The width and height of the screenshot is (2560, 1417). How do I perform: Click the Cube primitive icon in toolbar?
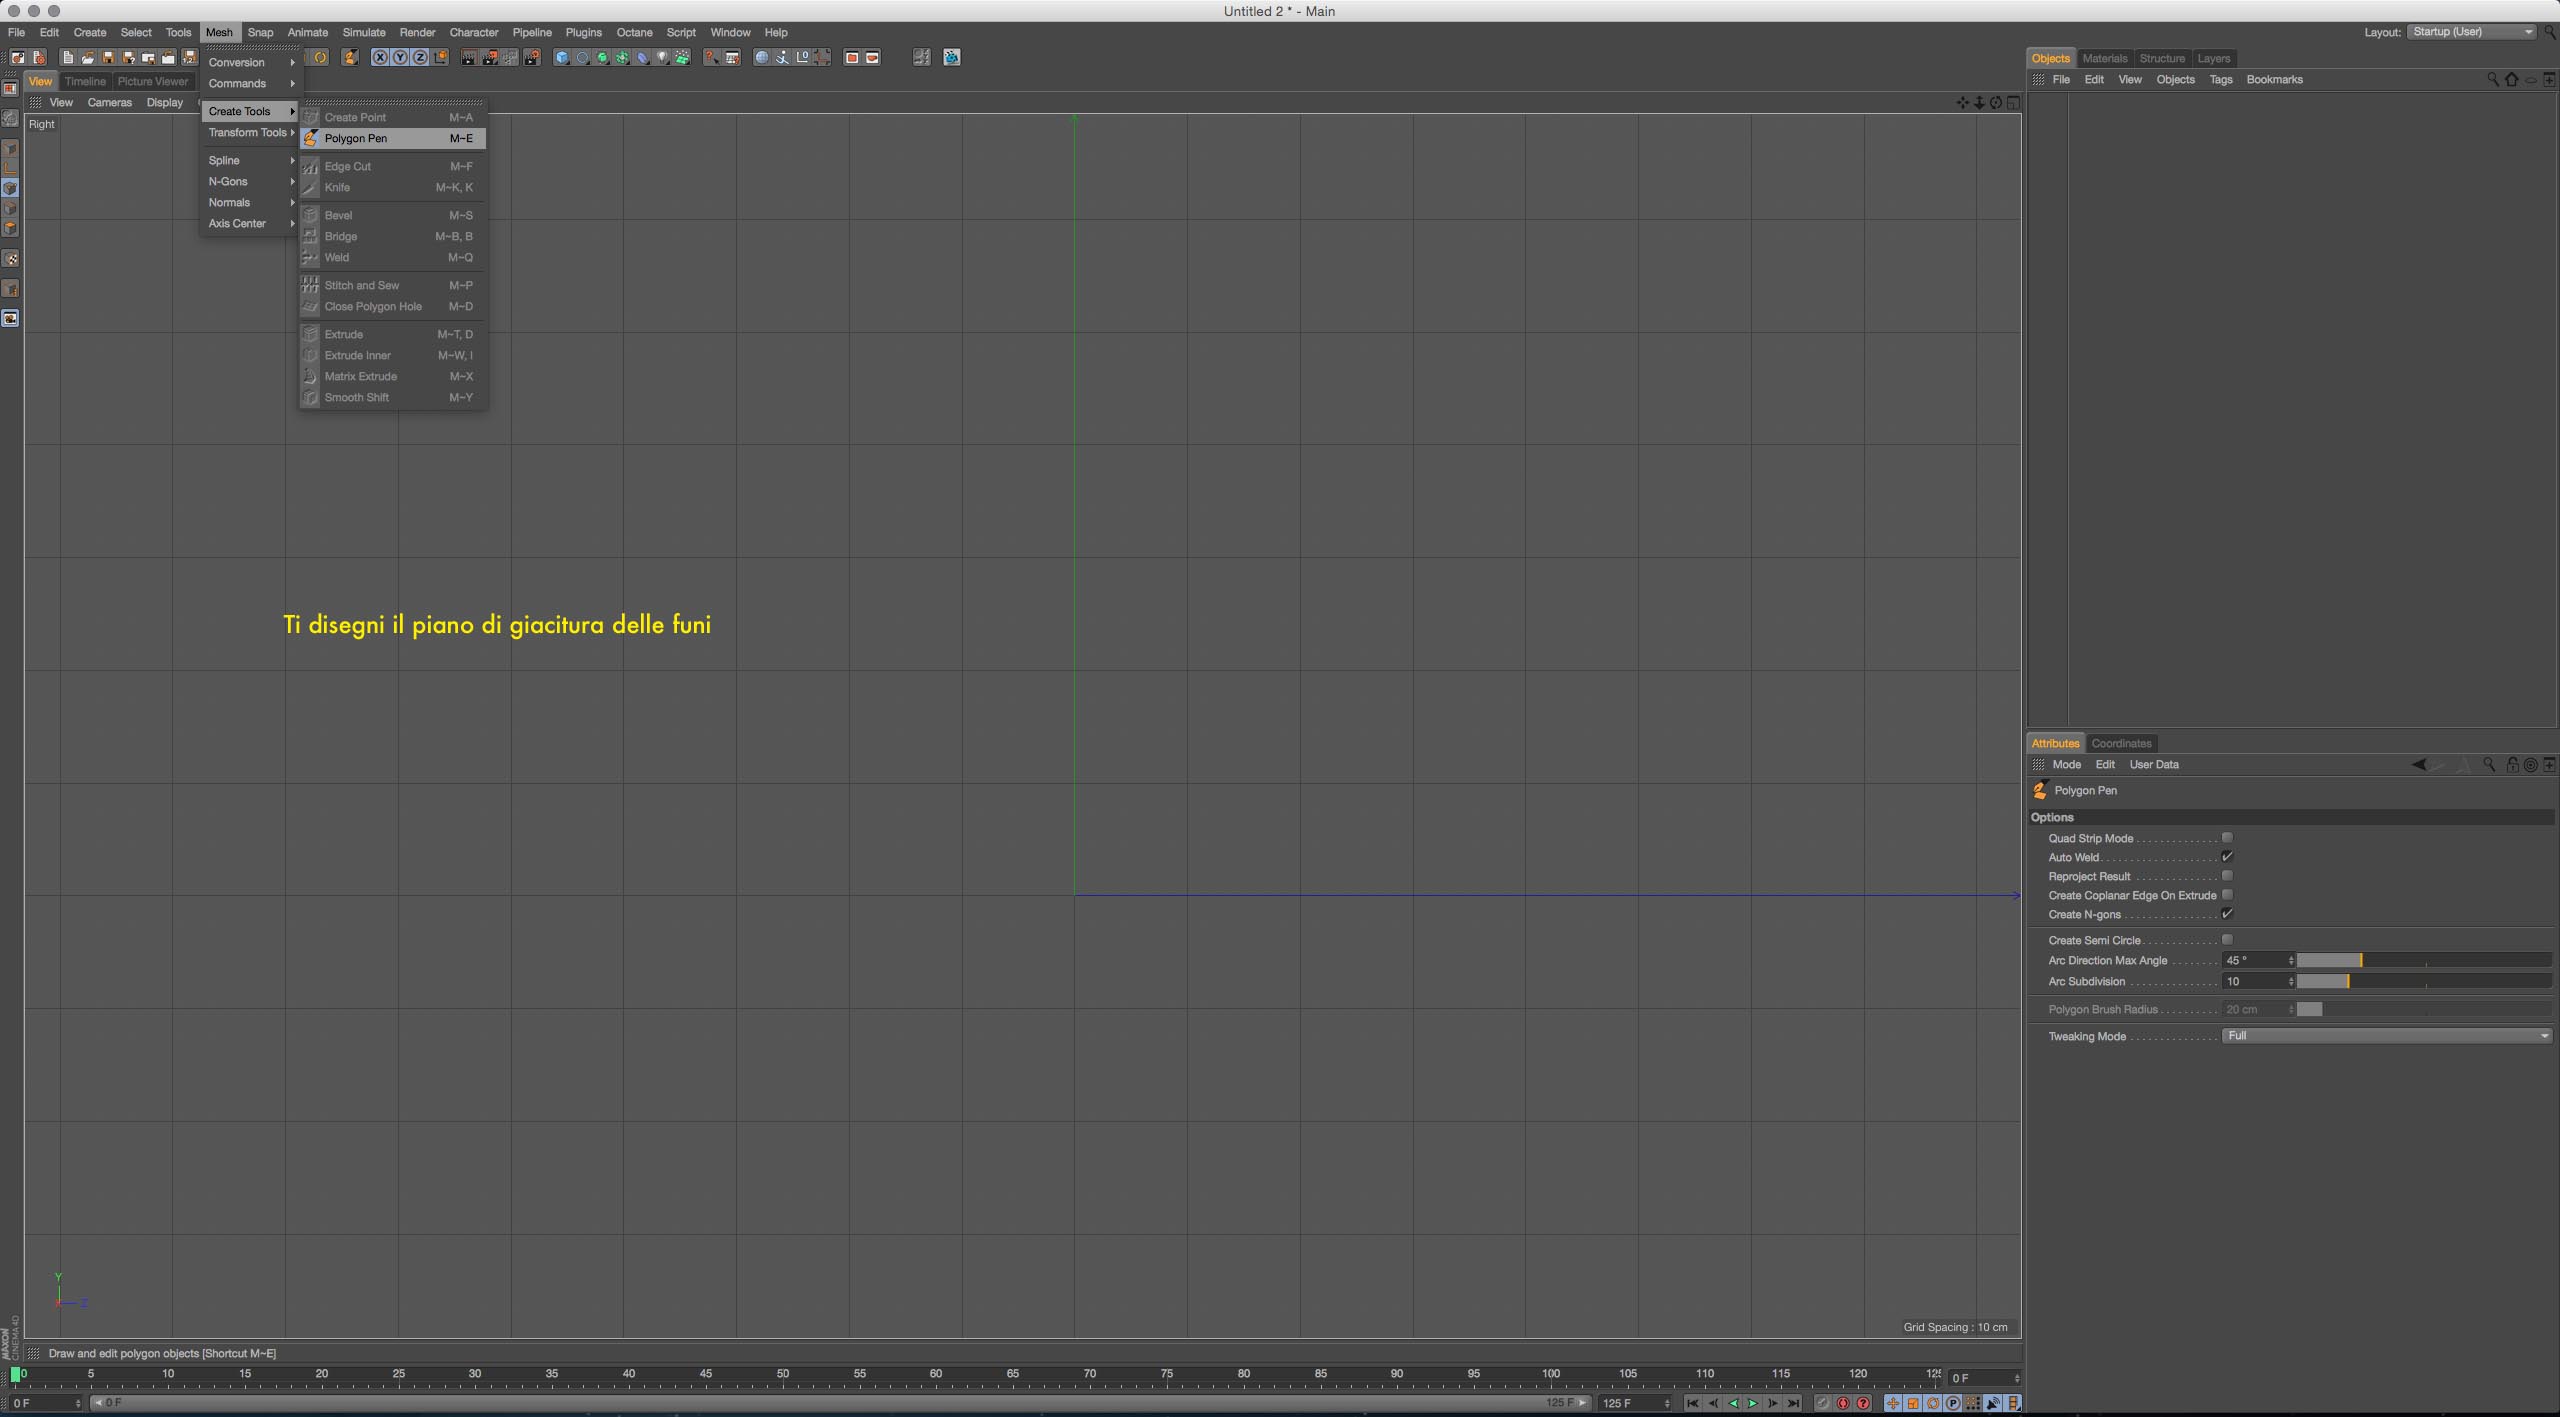pos(562,58)
